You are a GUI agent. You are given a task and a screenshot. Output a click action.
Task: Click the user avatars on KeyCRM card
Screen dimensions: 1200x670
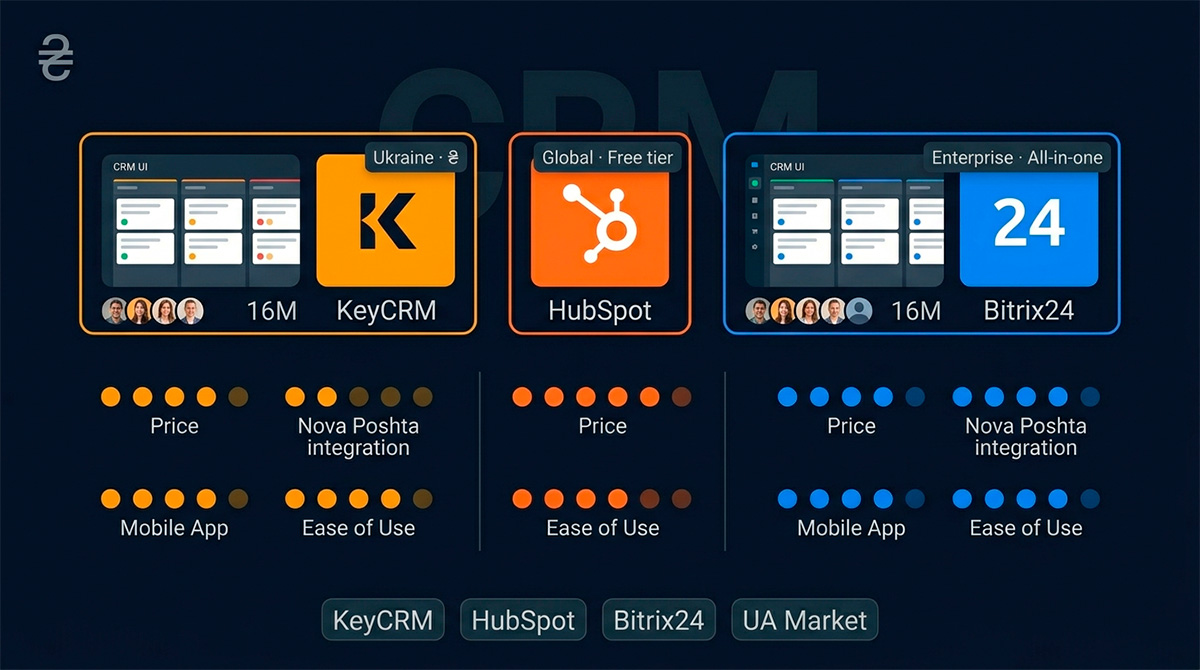[153, 311]
